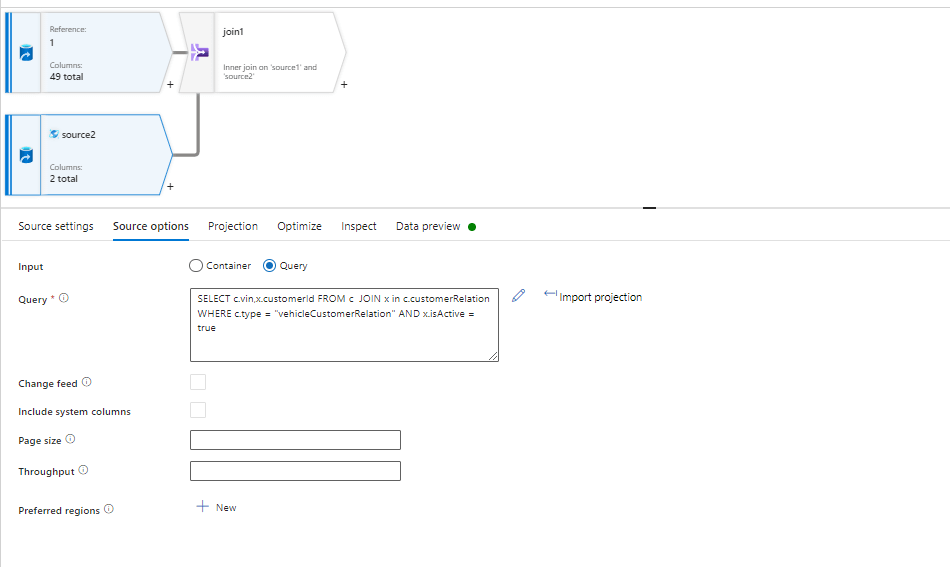
Task: Click the plus sign below the source2 node
Action: 170,186
